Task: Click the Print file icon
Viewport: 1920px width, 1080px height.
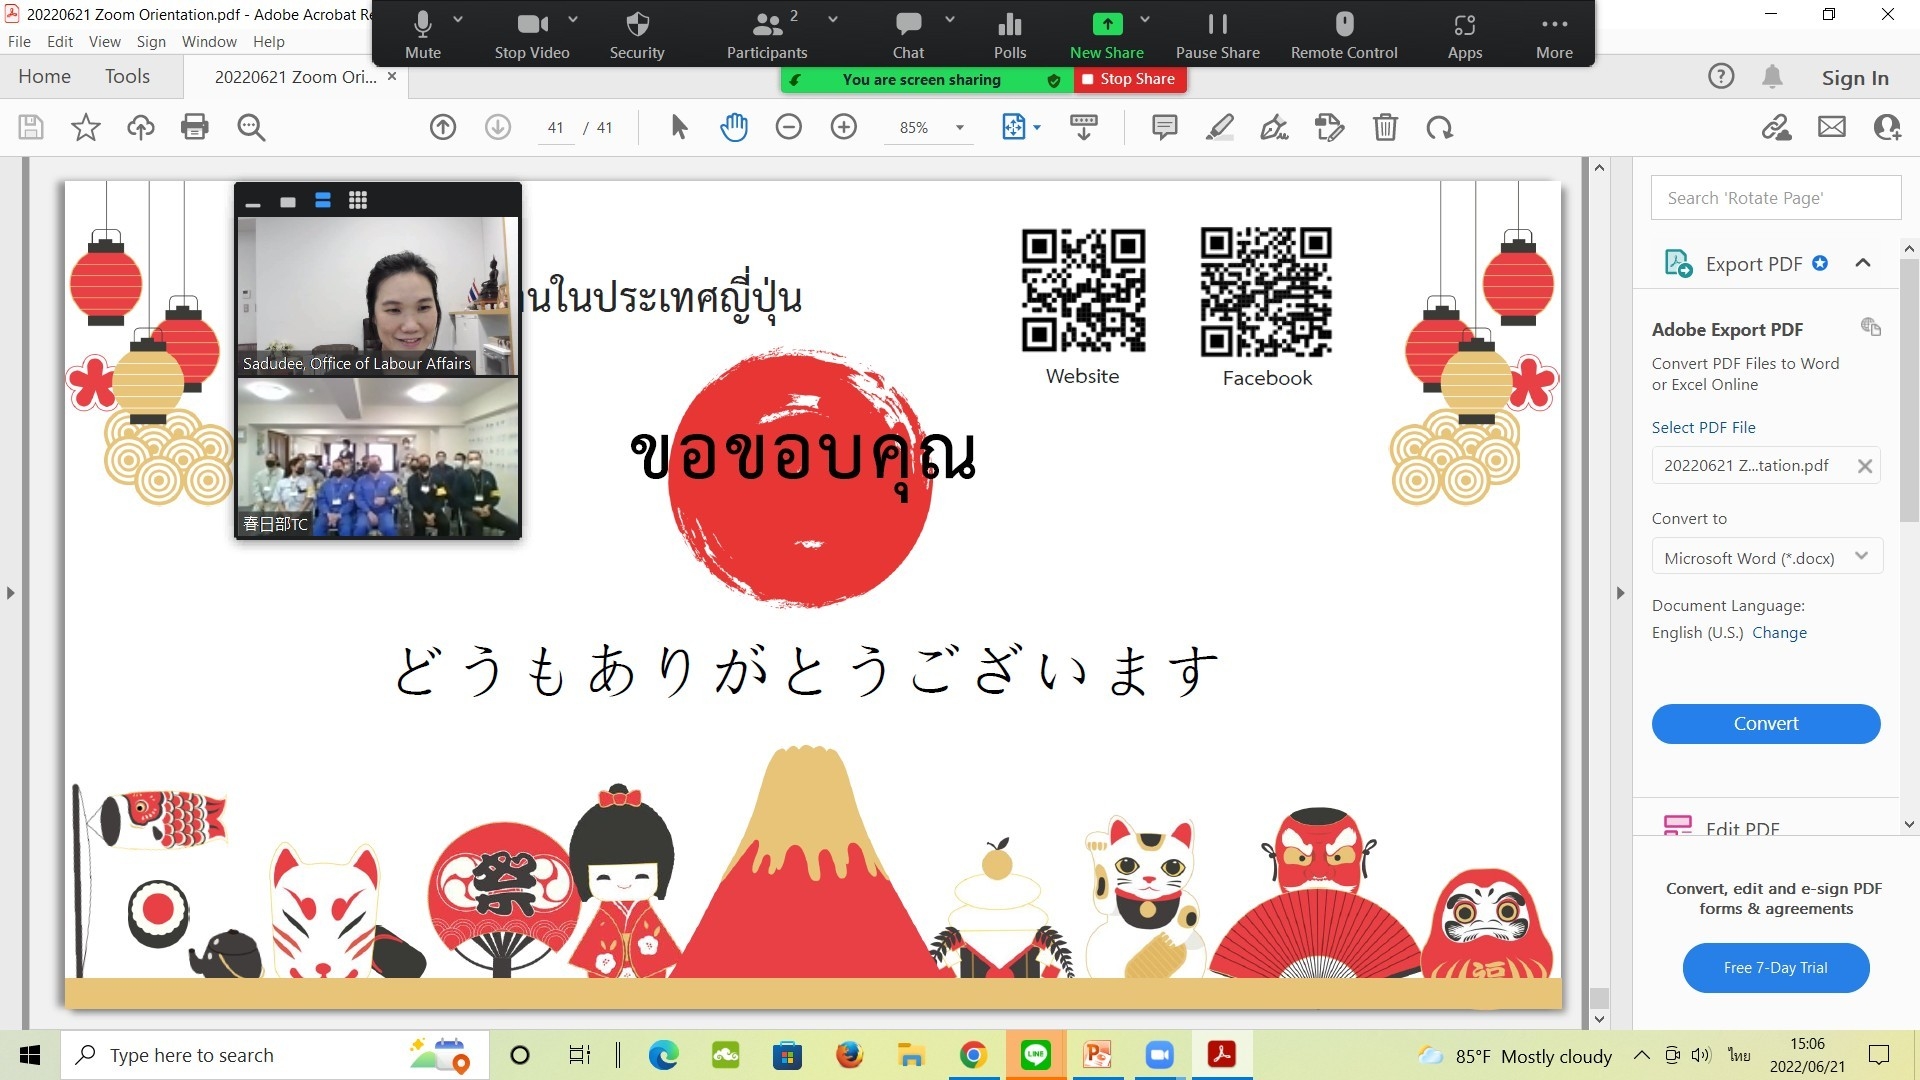Action: pyautogui.click(x=195, y=127)
